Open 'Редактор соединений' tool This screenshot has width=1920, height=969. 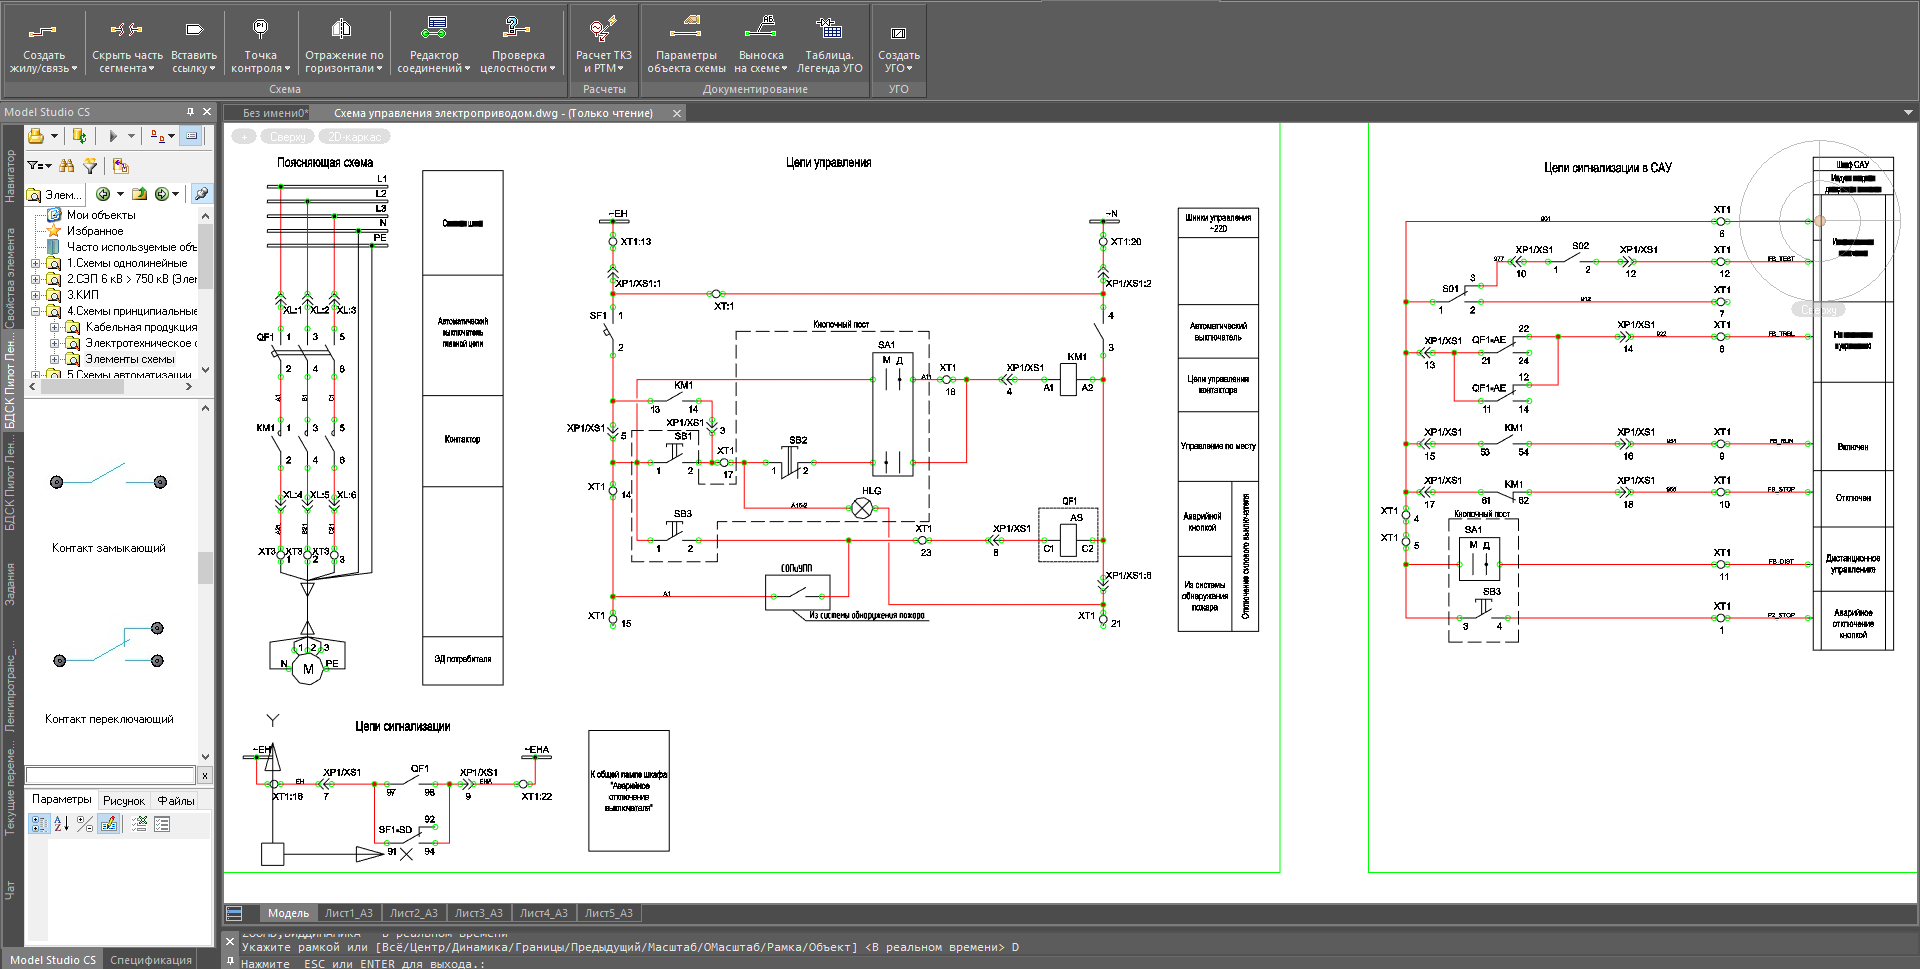tap(434, 46)
